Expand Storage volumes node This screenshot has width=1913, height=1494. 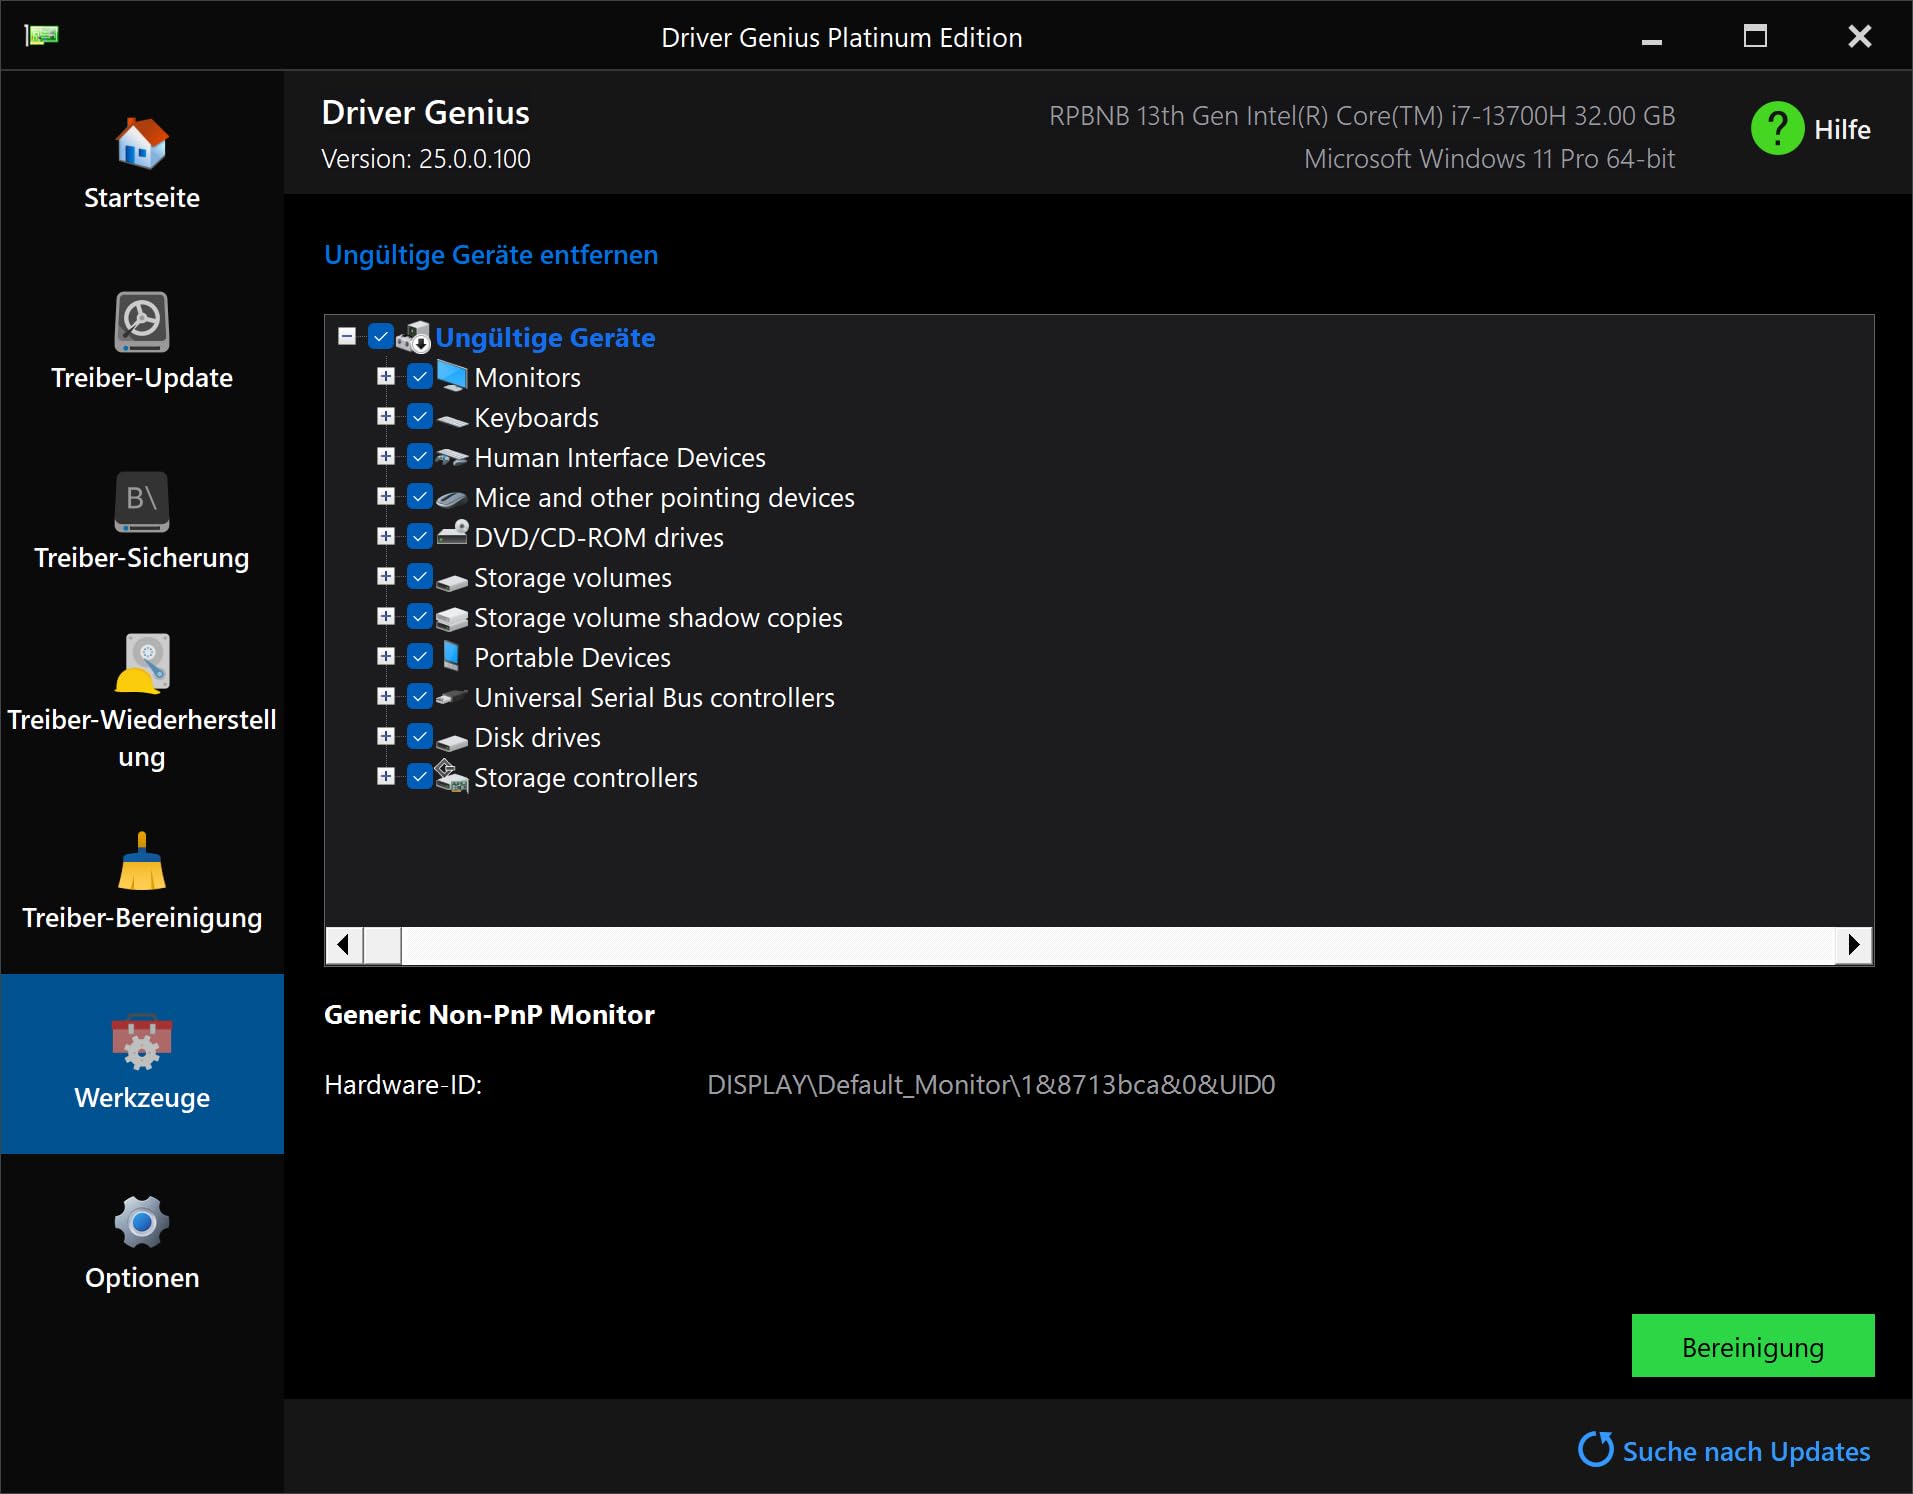[386, 576]
